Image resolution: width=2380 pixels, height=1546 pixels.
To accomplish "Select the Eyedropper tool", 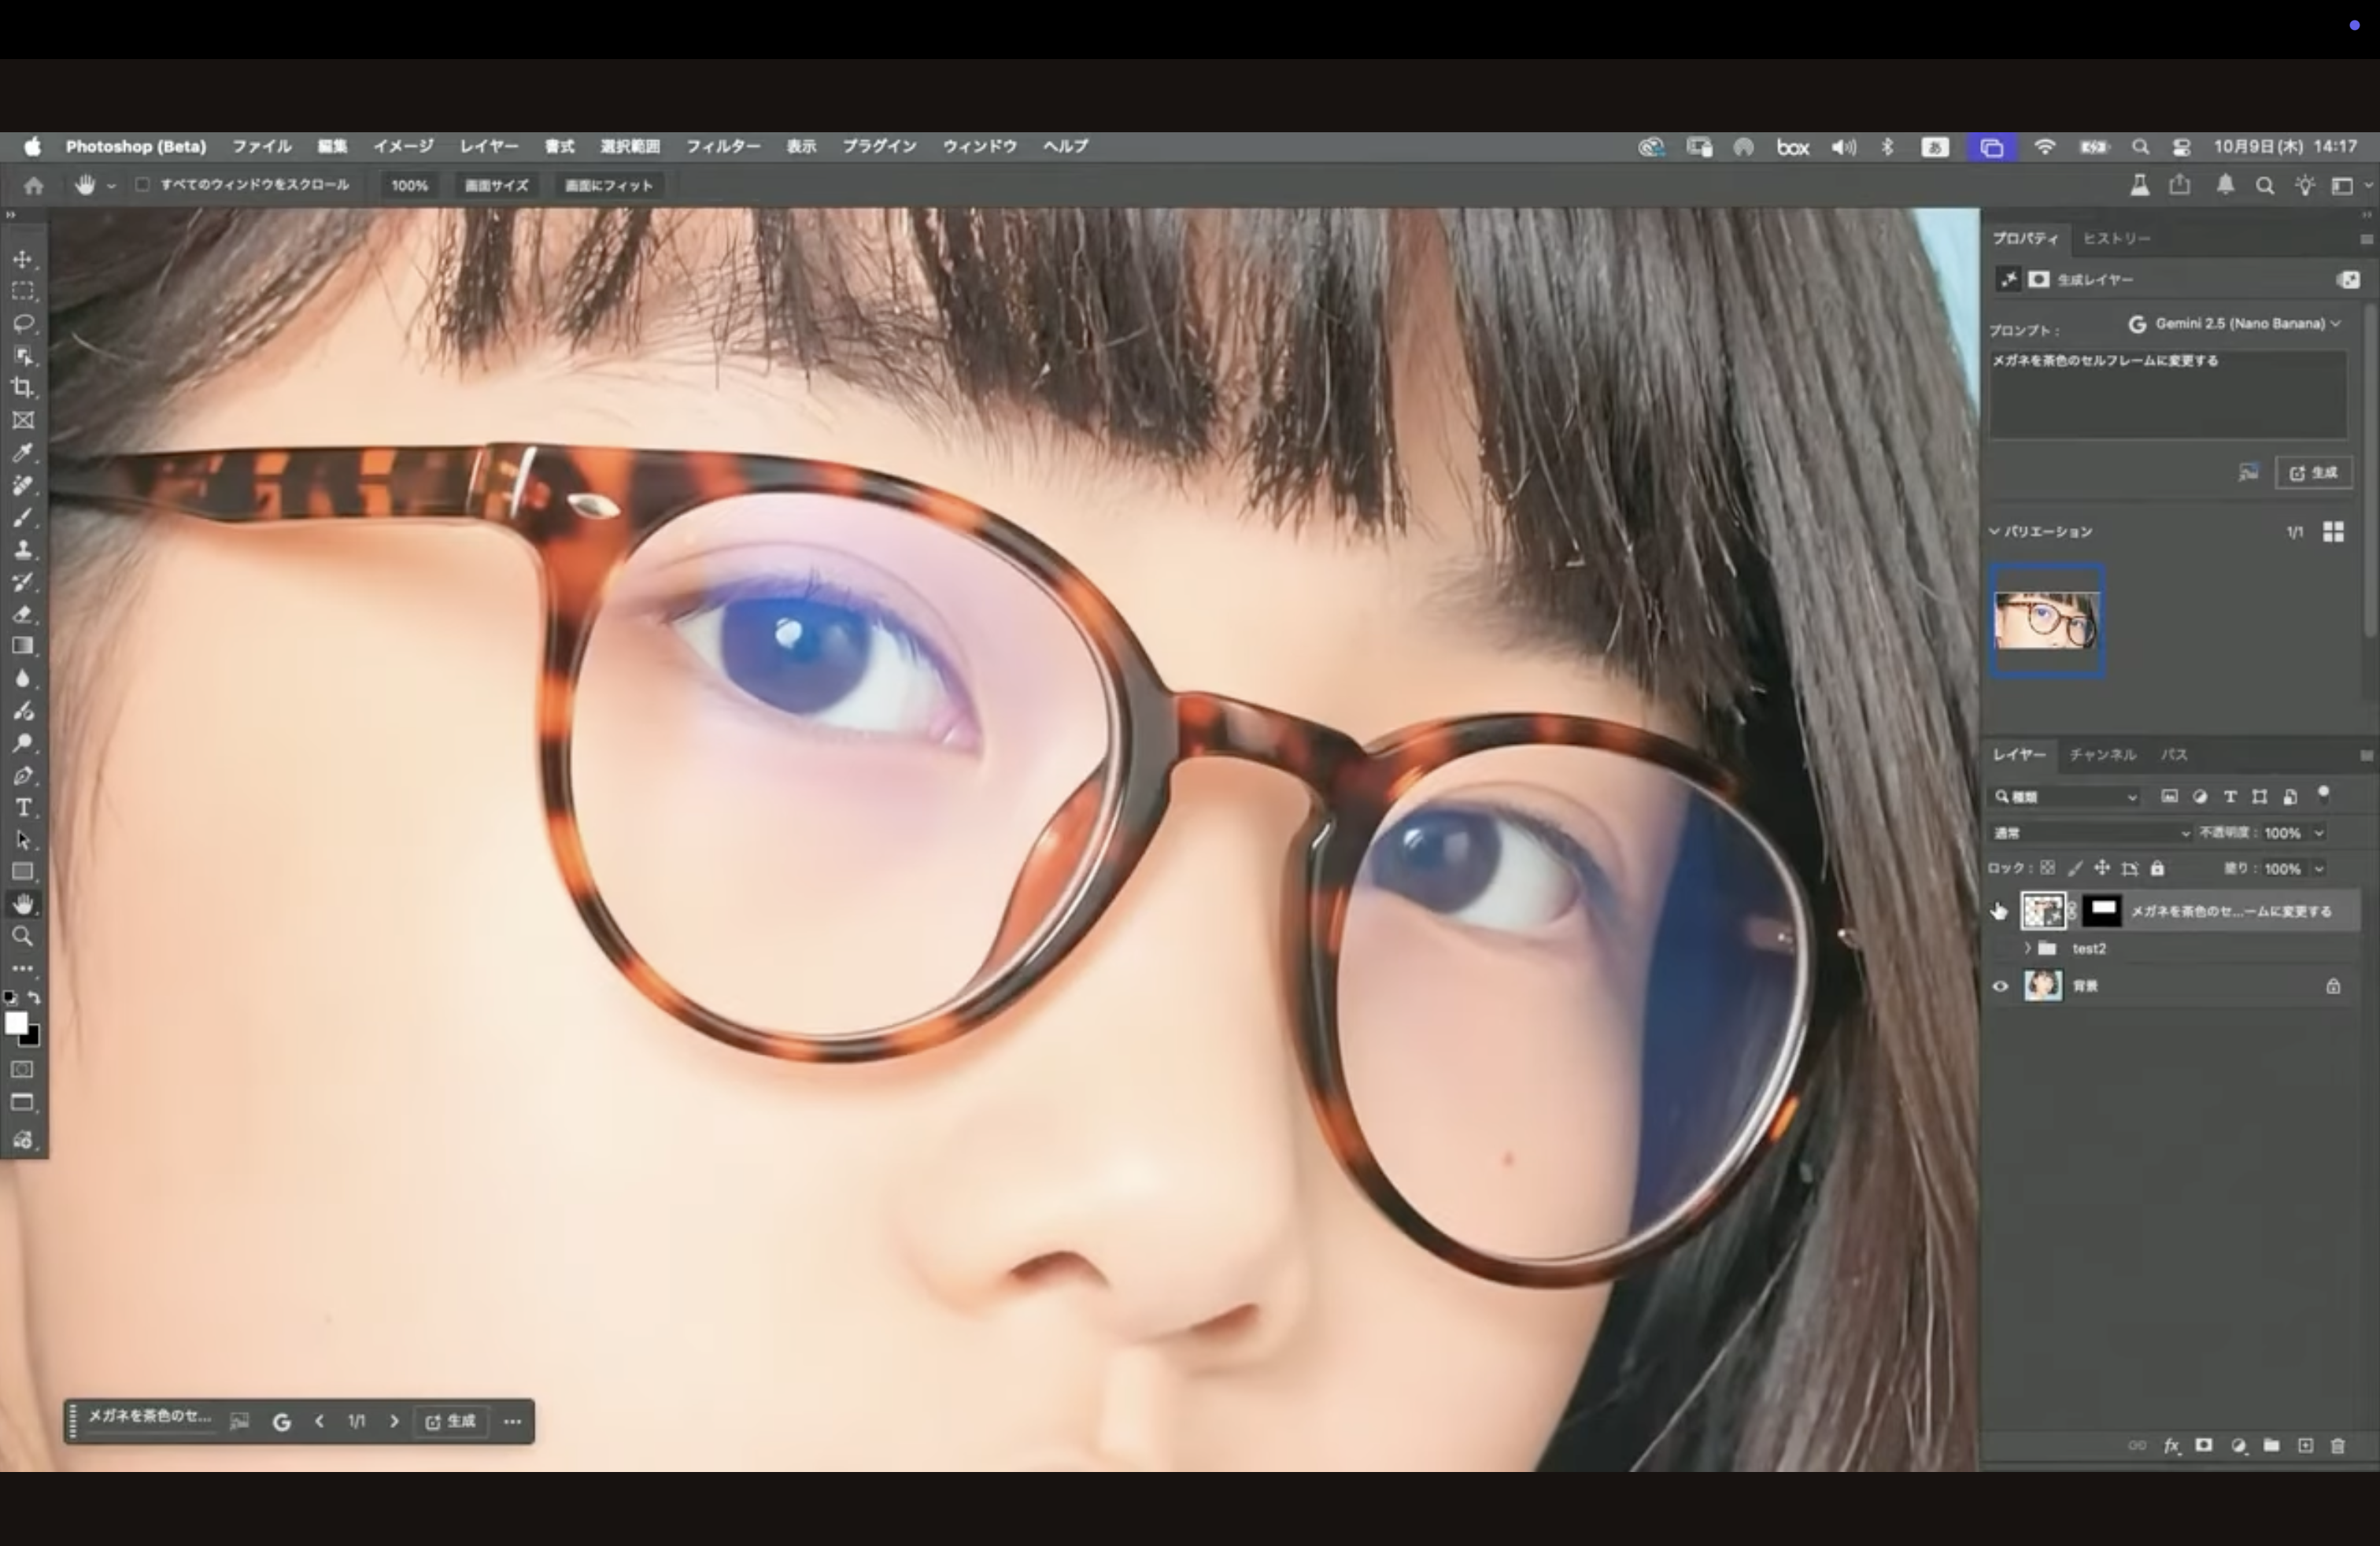I will pyautogui.click(x=23, y=453).
